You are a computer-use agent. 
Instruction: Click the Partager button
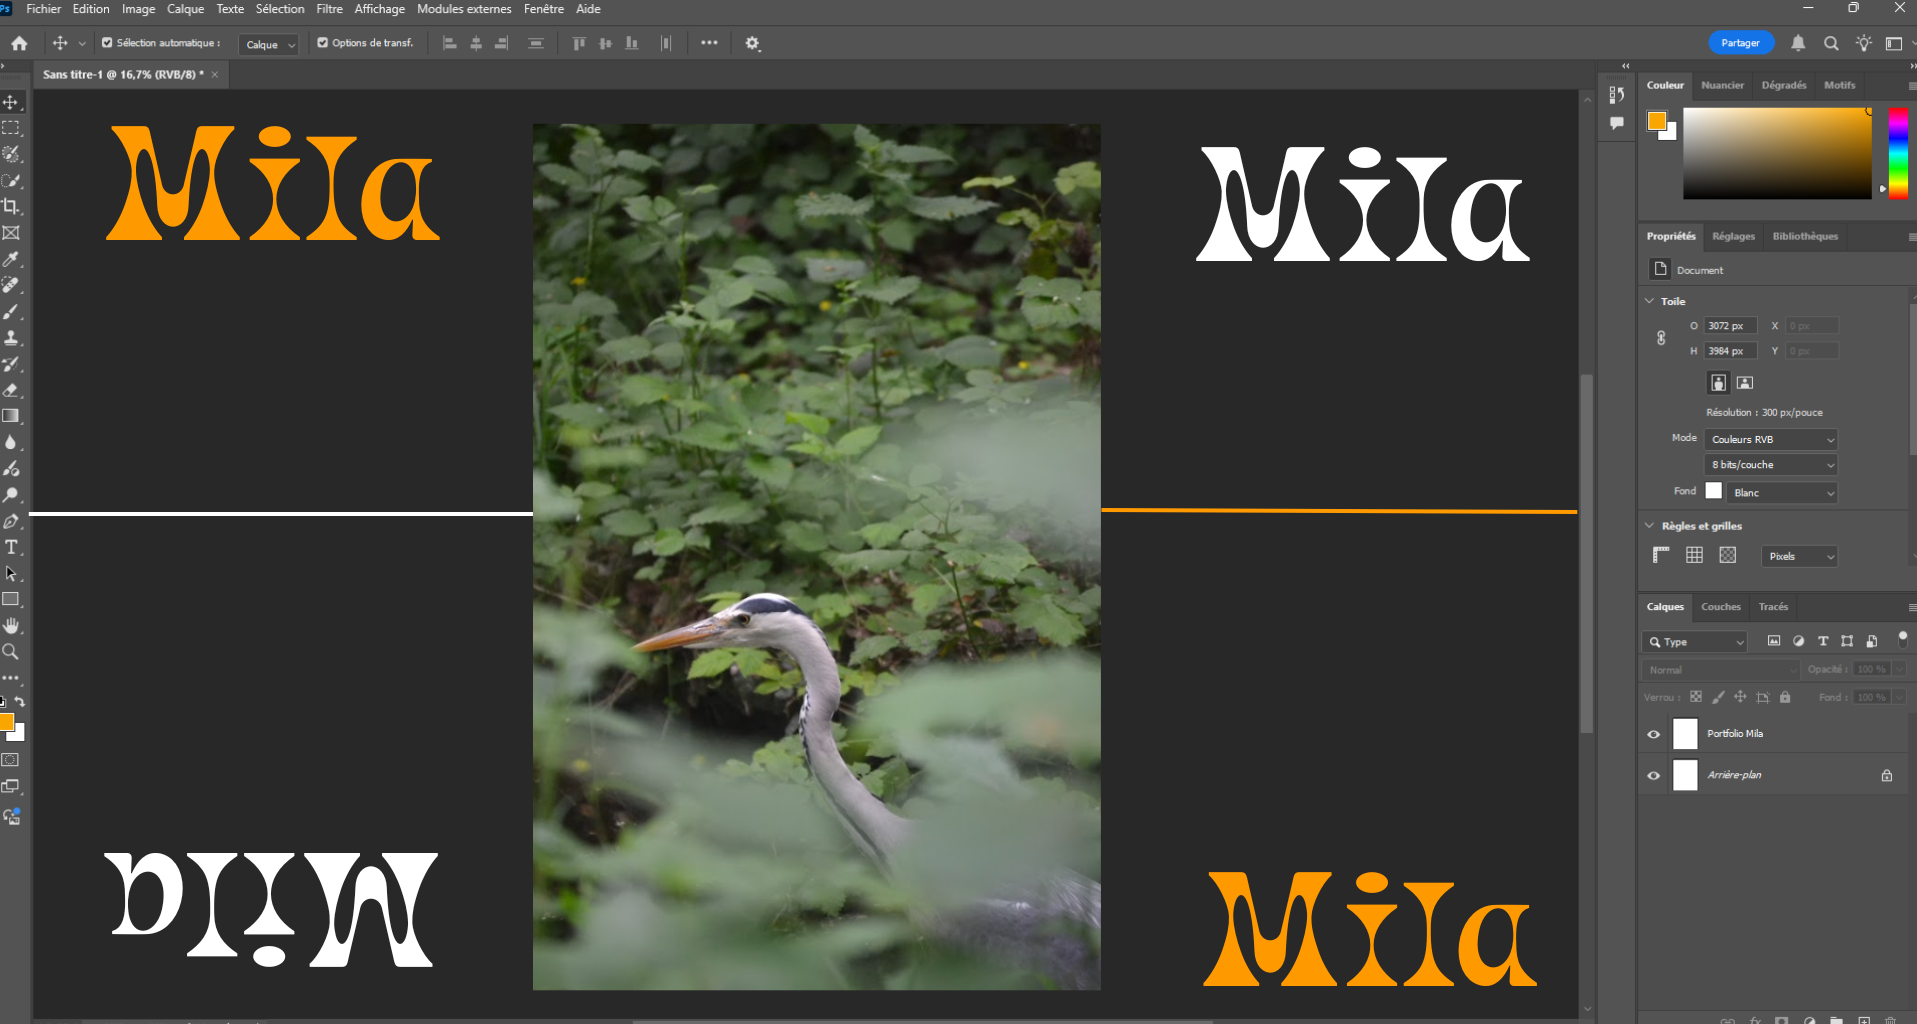(x=1740, y=43)
